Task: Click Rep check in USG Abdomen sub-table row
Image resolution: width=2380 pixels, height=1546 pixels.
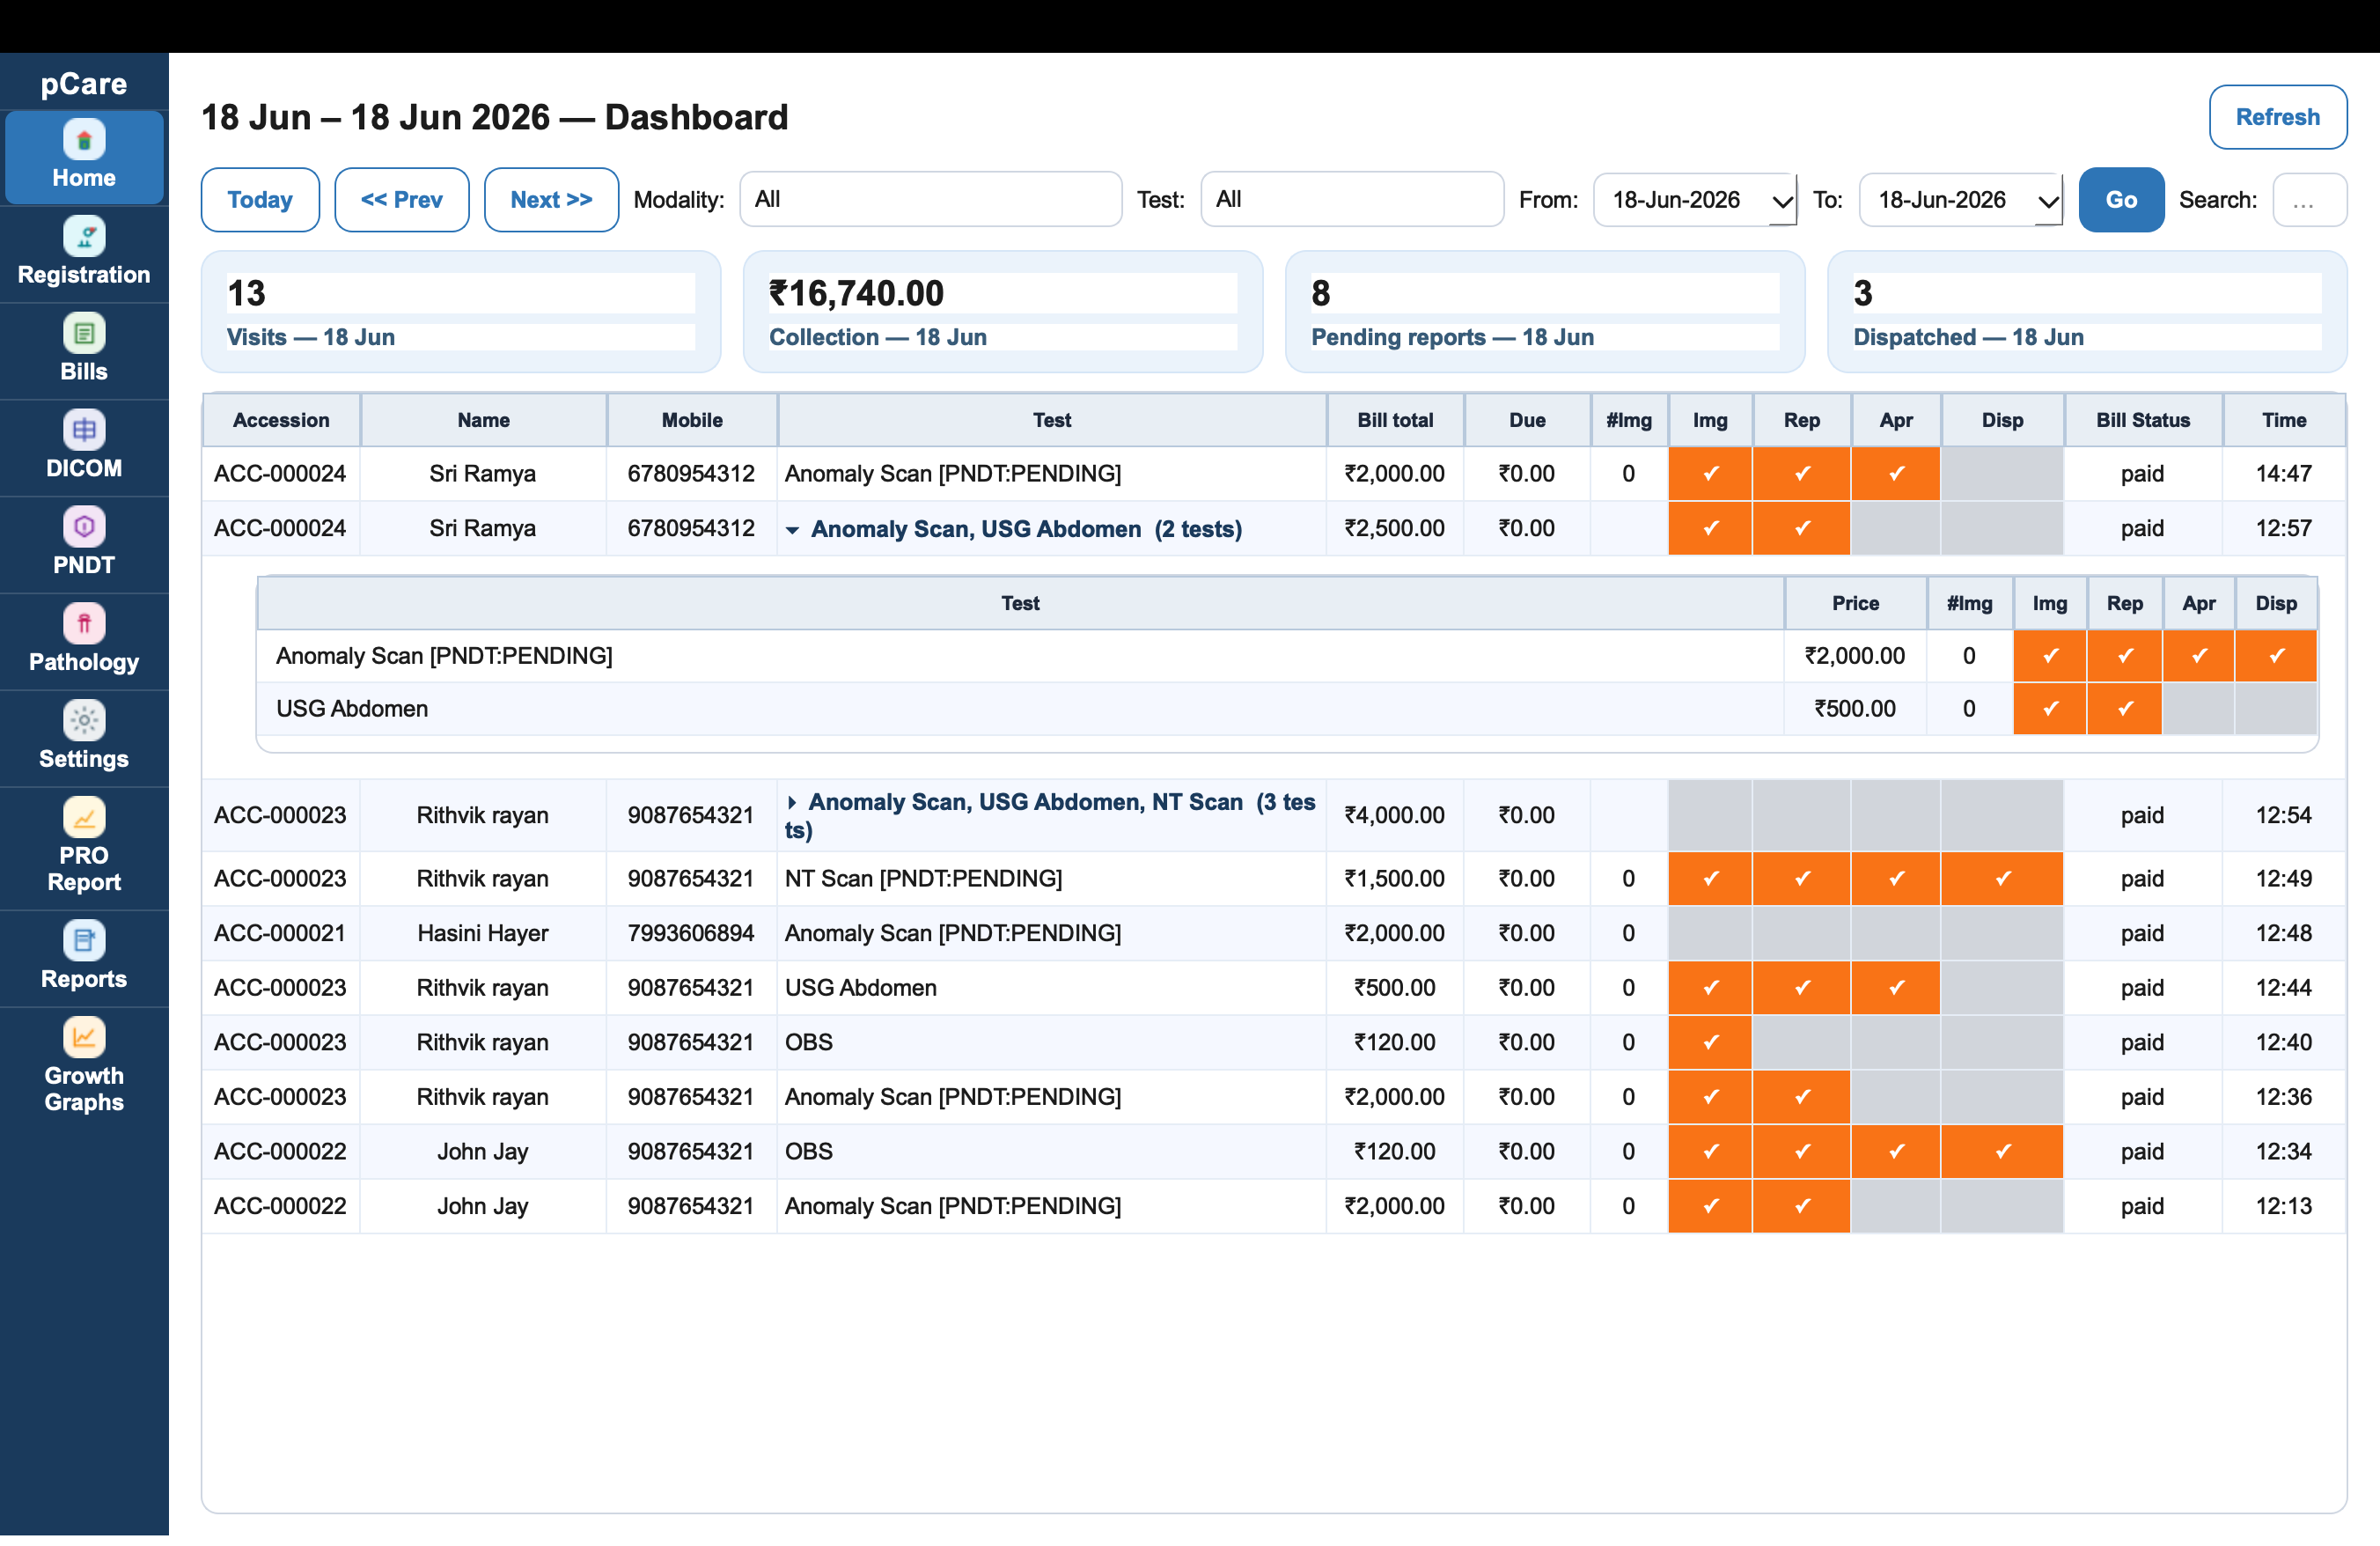Action: [x=2124, y=709]
